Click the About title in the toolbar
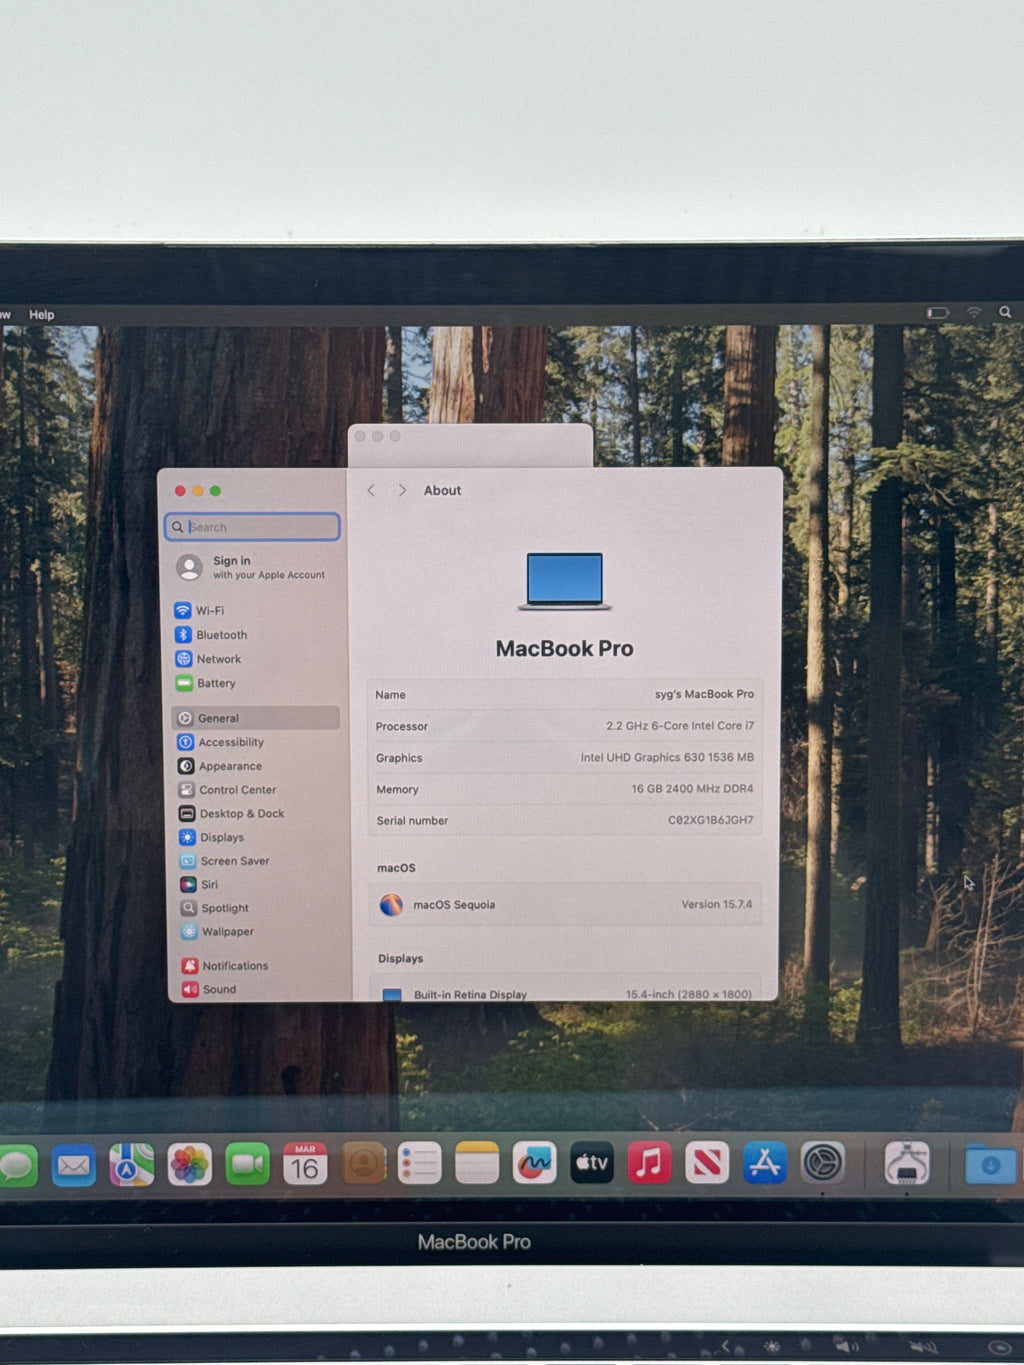 pos(442,490)
